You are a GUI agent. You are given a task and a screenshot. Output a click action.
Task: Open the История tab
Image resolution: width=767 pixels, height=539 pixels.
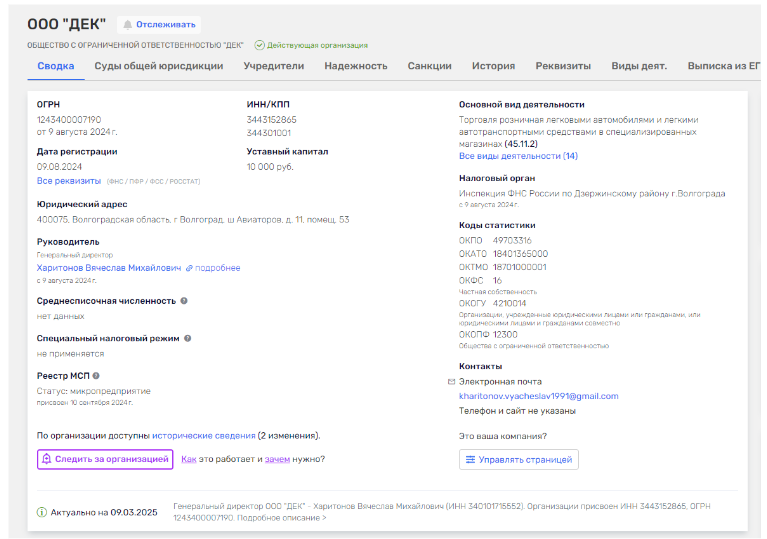[x=494, y=66]
